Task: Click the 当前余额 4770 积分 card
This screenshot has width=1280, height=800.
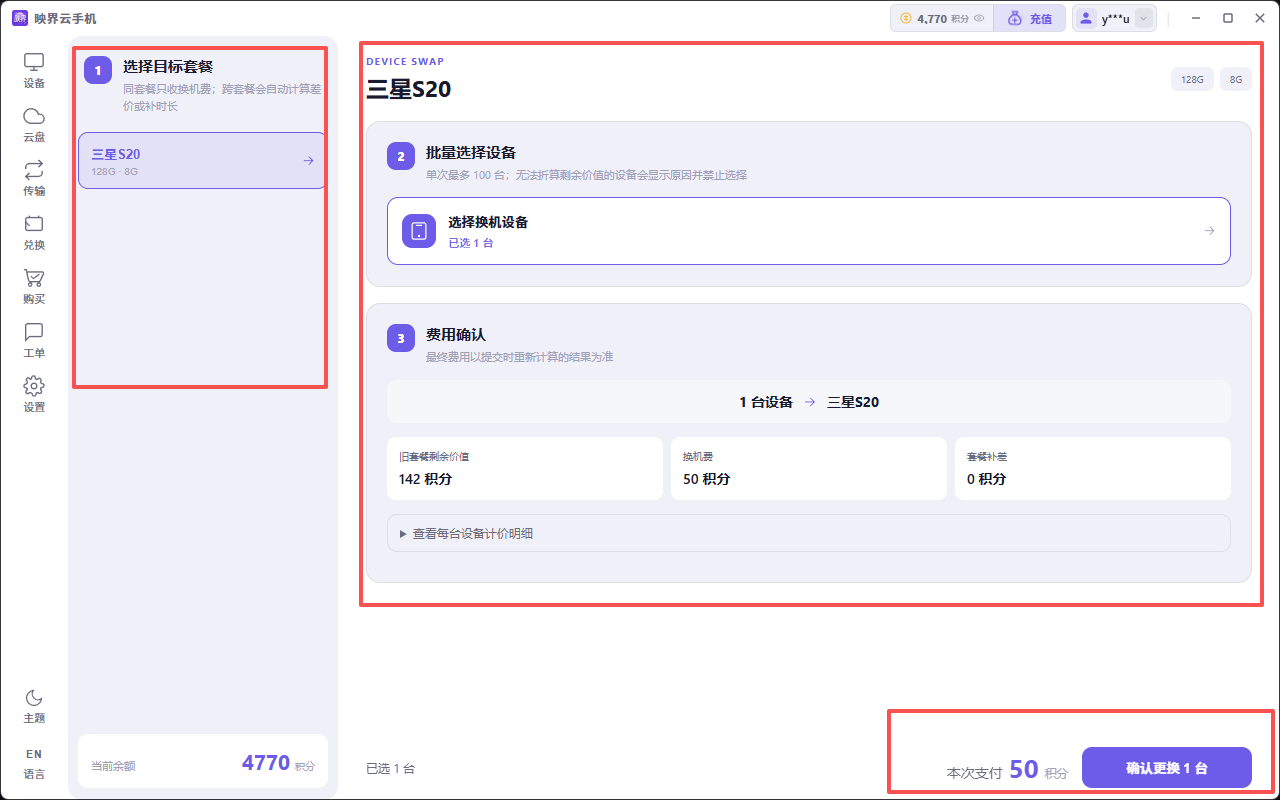Action: coord(202,761)
